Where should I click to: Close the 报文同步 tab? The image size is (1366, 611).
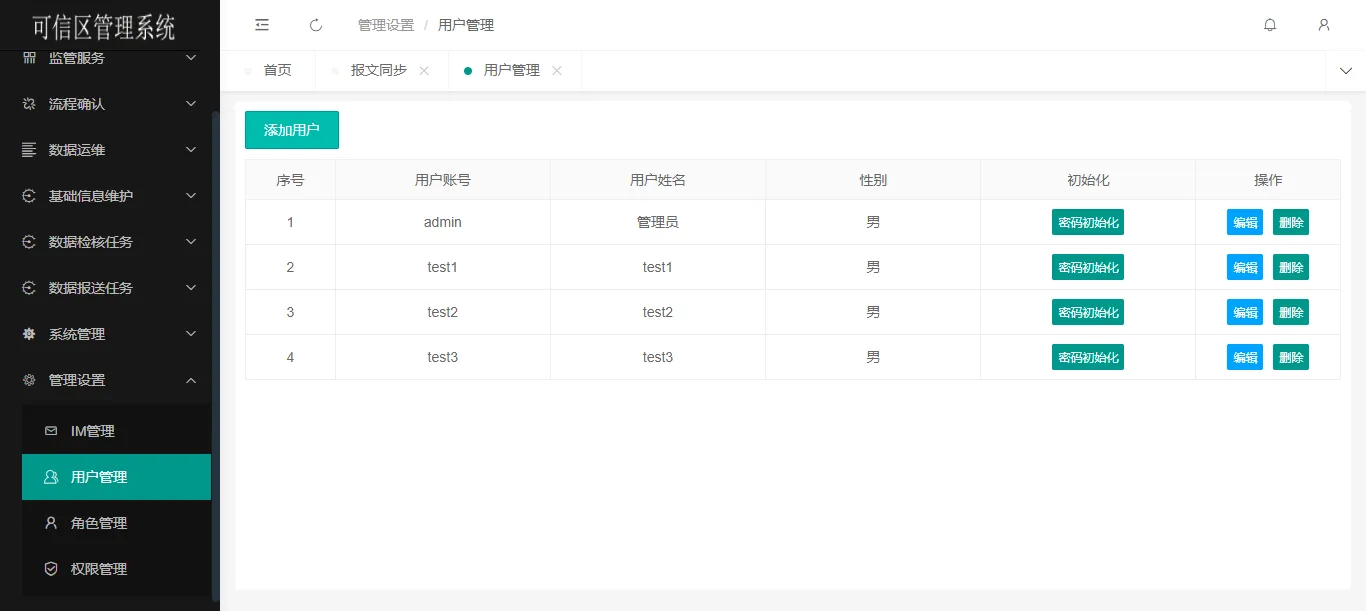click(x=424, y=71)
